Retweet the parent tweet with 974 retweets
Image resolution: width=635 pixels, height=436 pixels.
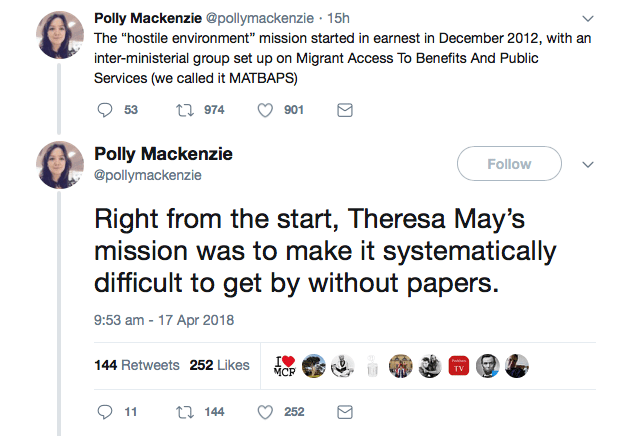185,110
